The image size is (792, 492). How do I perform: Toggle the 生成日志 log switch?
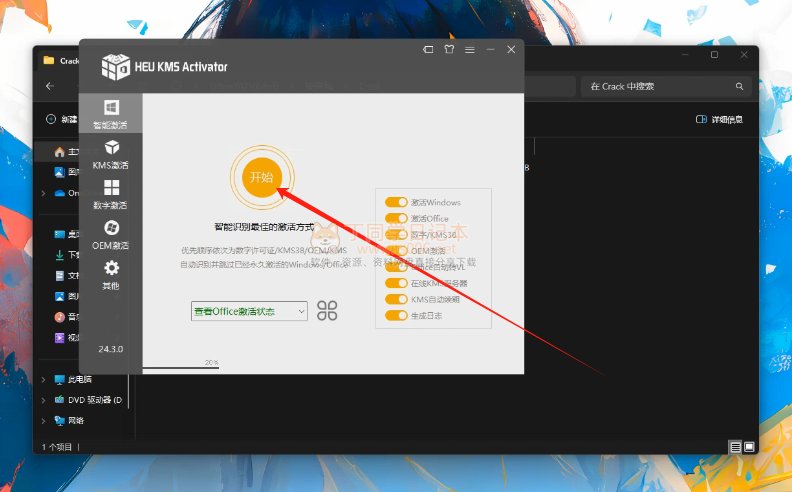[x=396, y=315]
